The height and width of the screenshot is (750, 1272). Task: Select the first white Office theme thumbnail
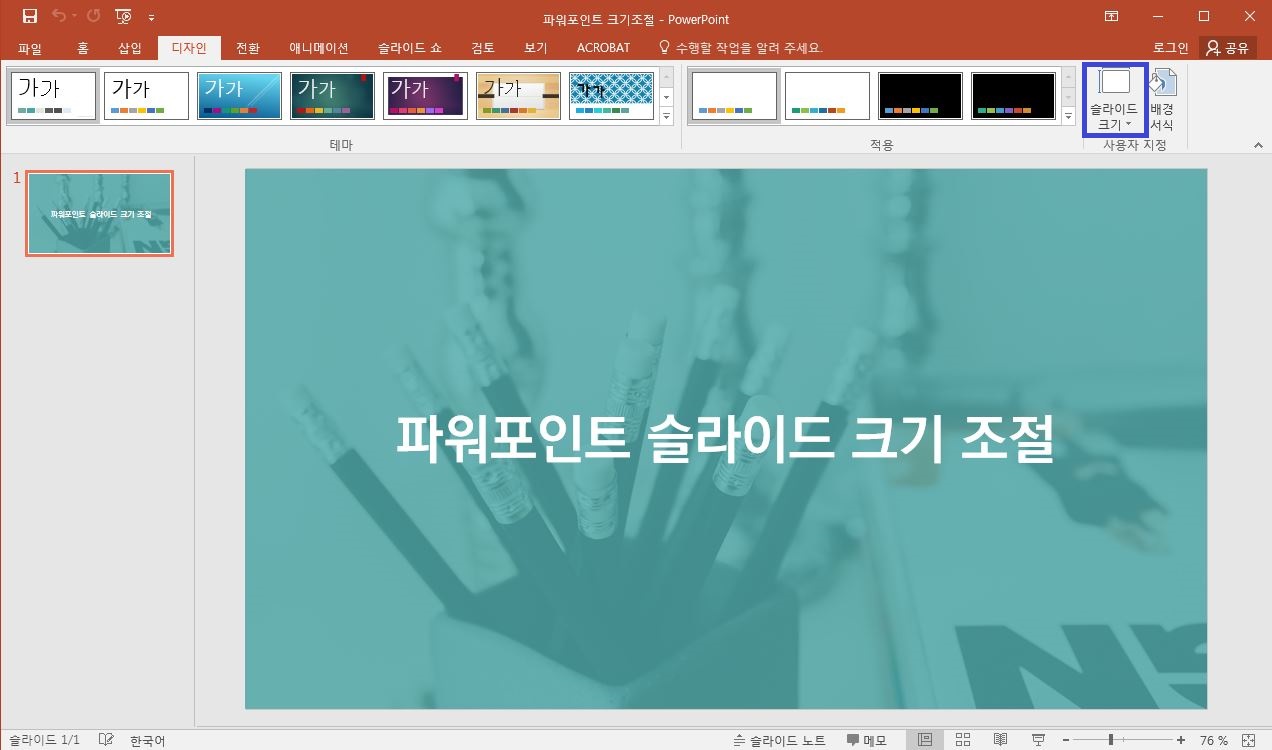54,96
